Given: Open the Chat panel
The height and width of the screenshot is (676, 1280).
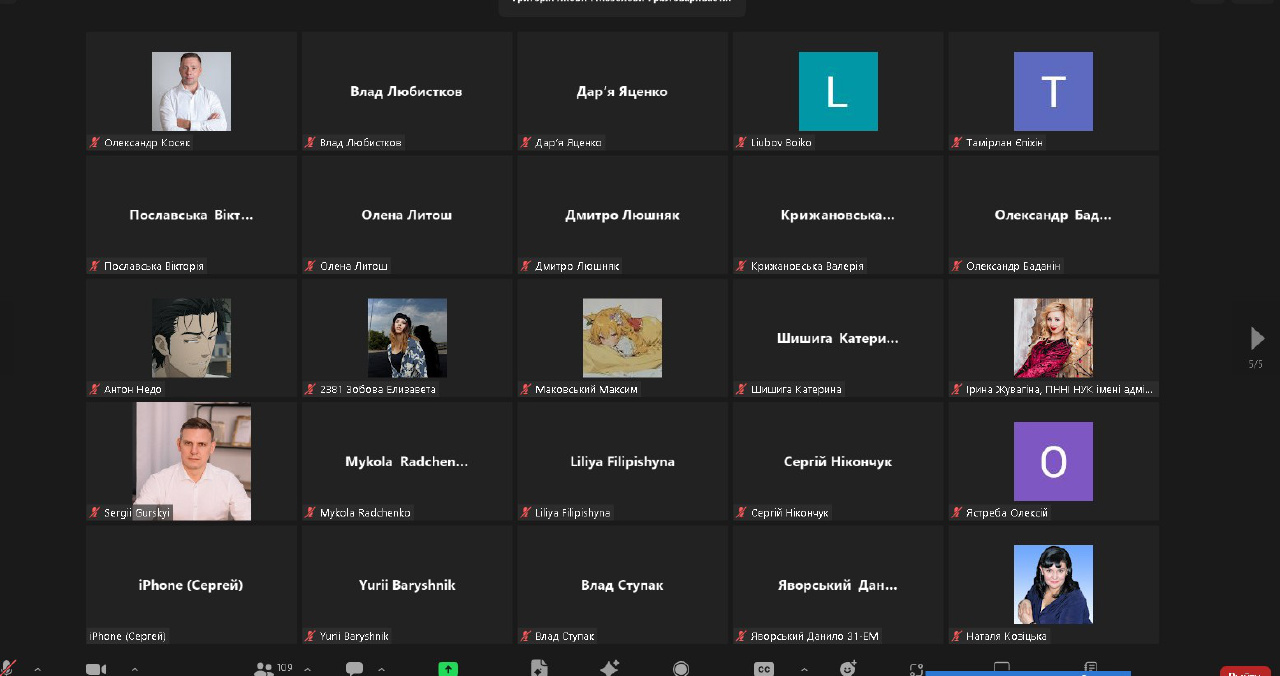Looking at the screenshot, I should tap(354, 669).
